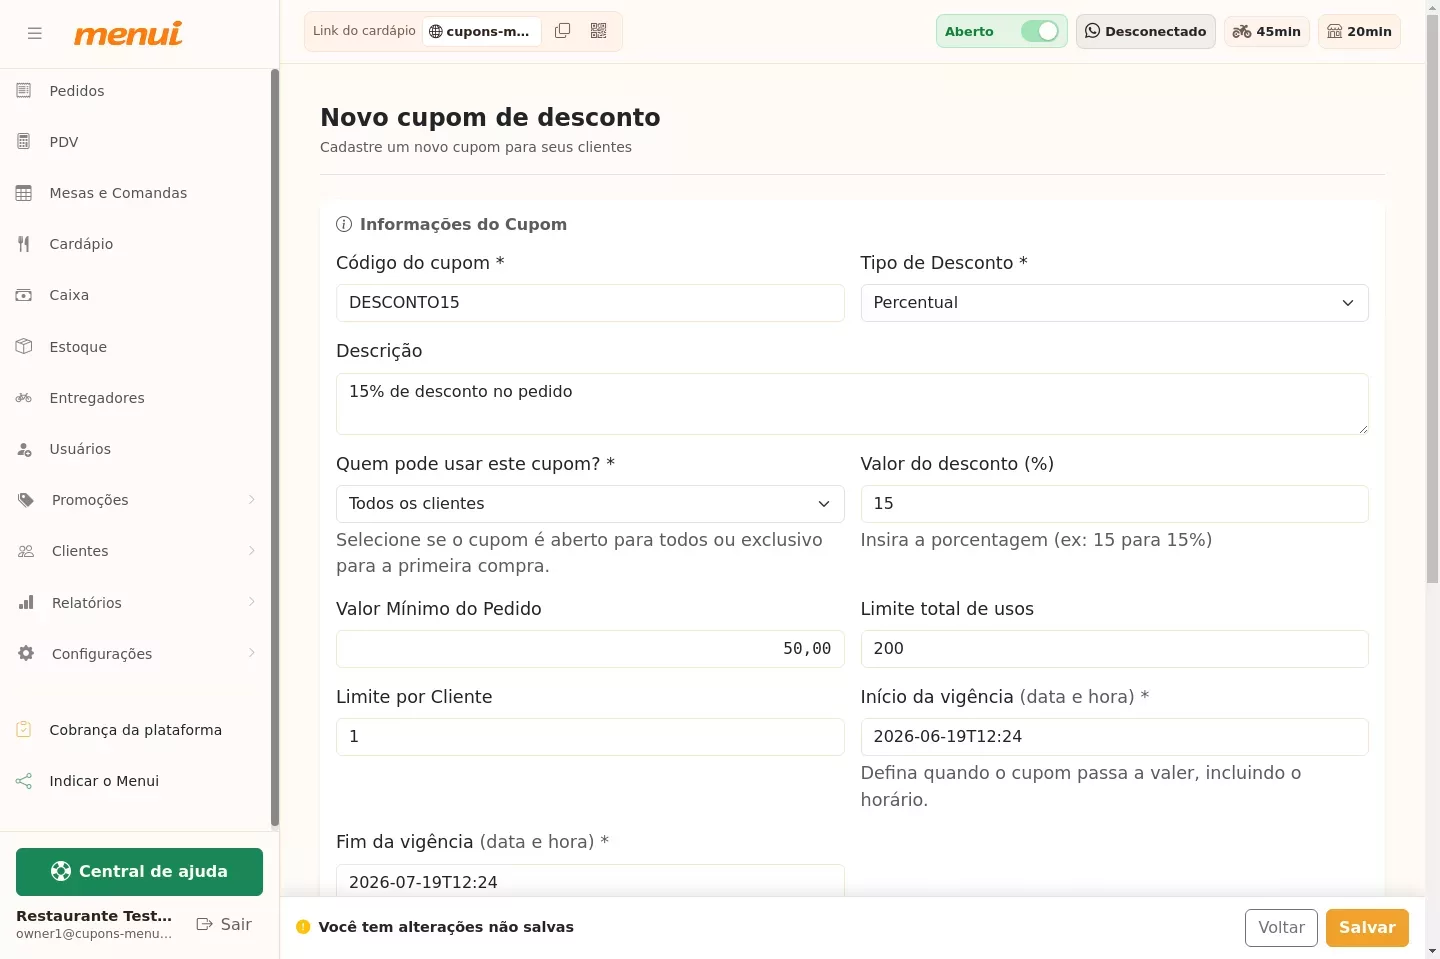Click the Limite total de usos field
This screenshot has width=1440, height=959.
(1114, 649)
